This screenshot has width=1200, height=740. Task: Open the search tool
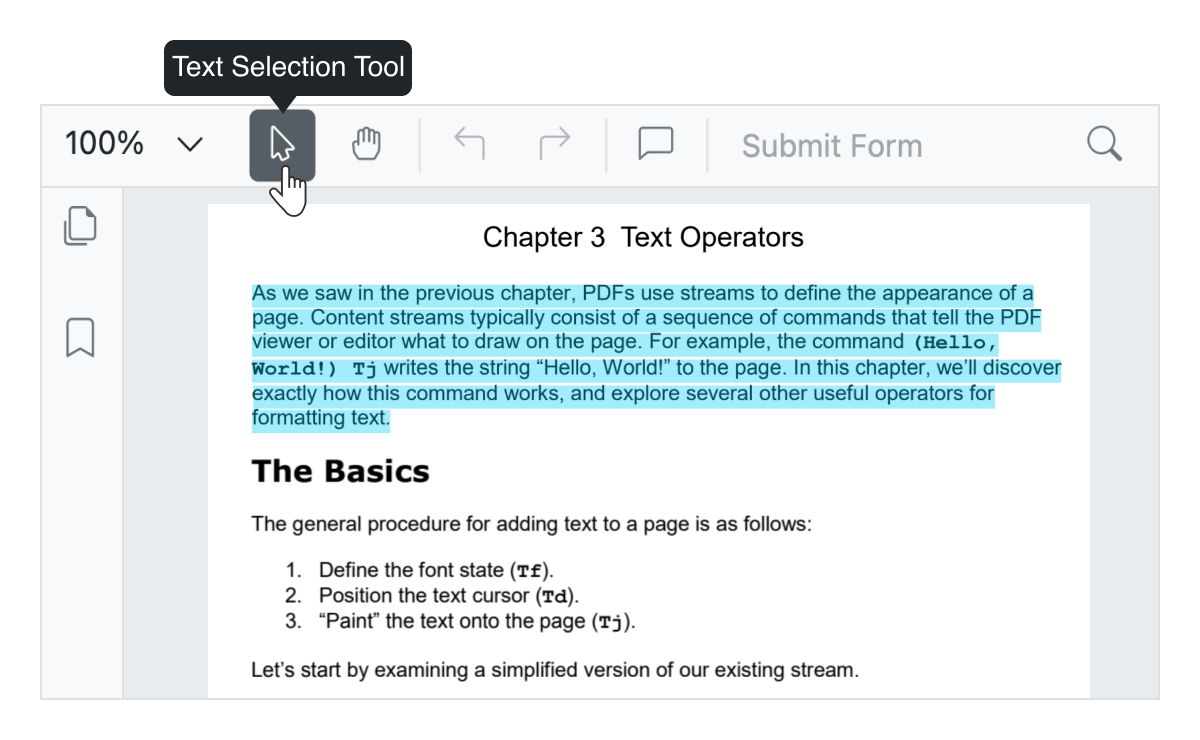pos(1105,143)
